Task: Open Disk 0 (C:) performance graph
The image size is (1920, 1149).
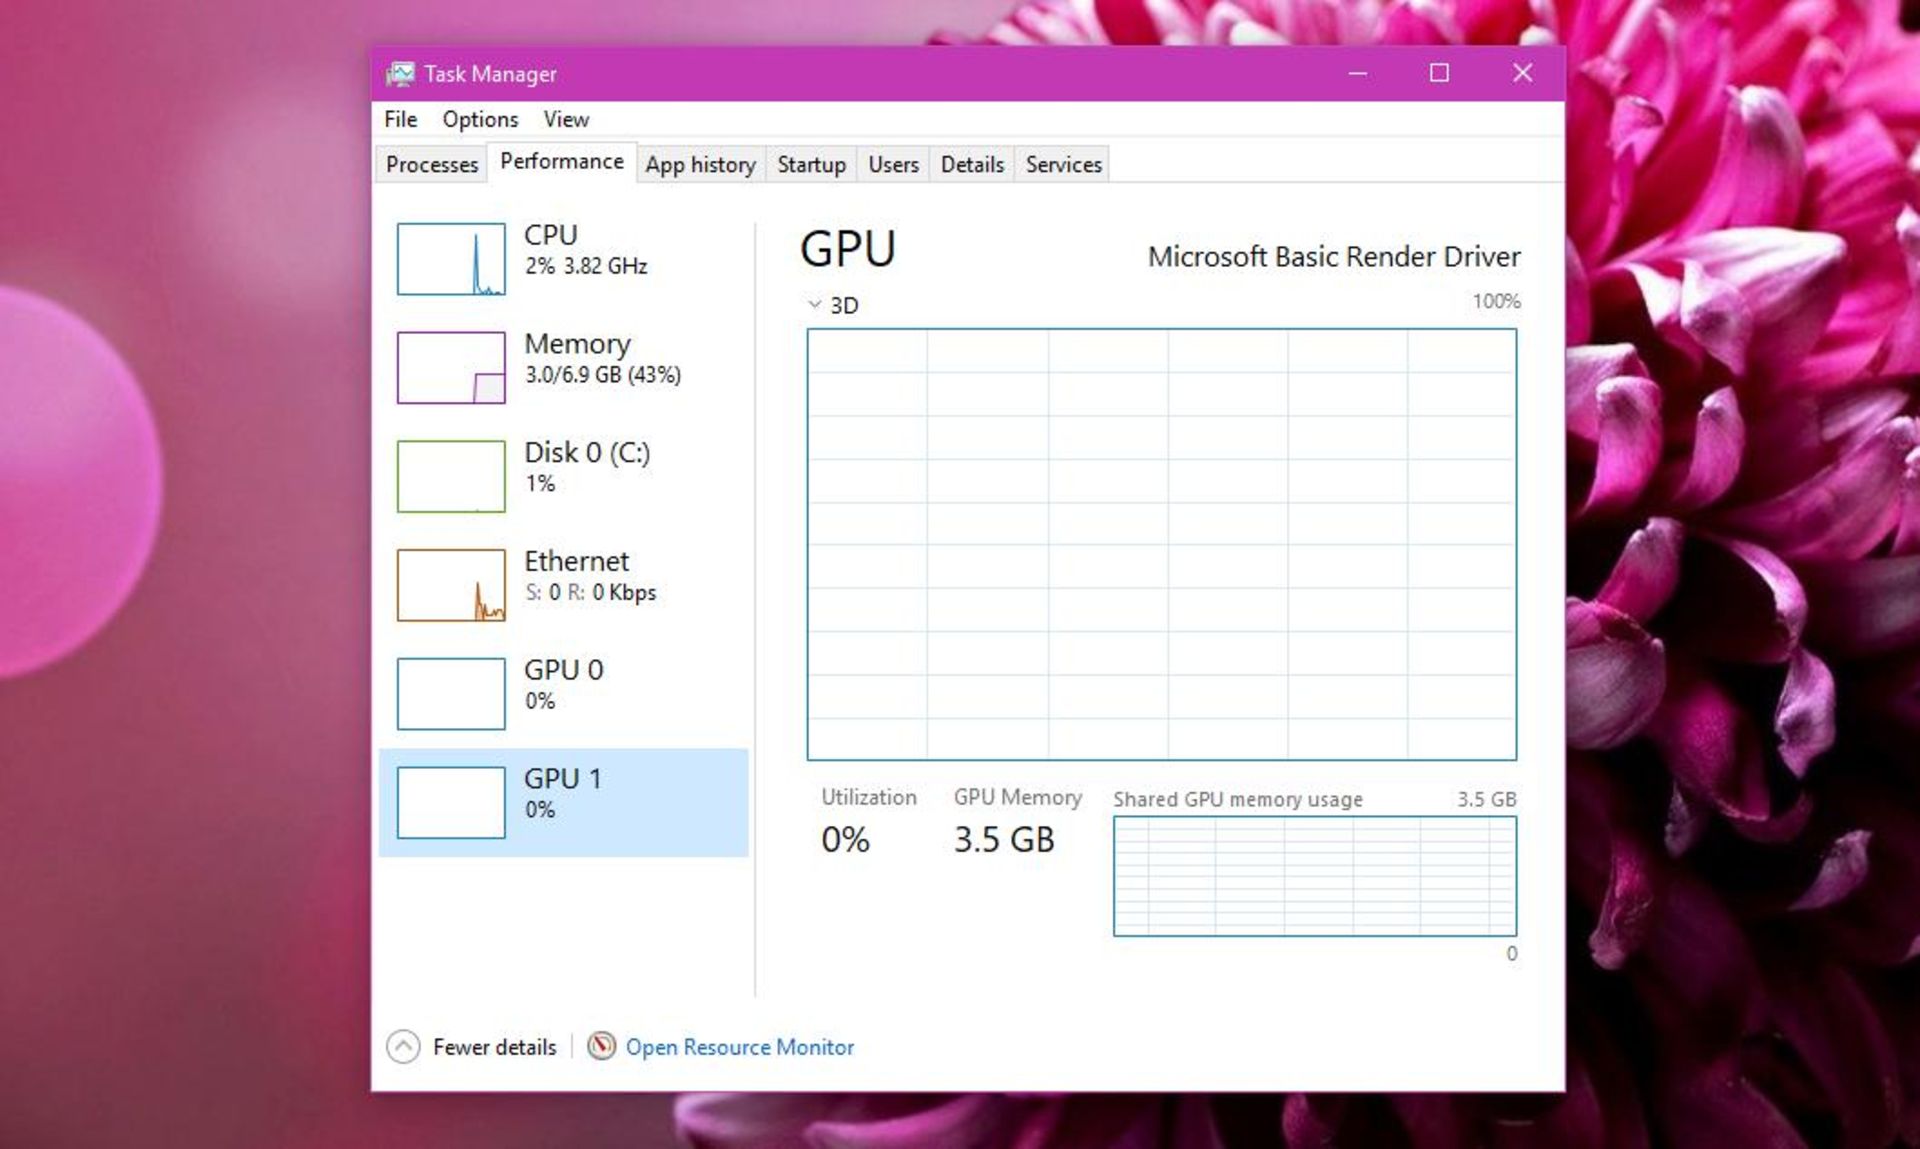Action: click(451, 476)
